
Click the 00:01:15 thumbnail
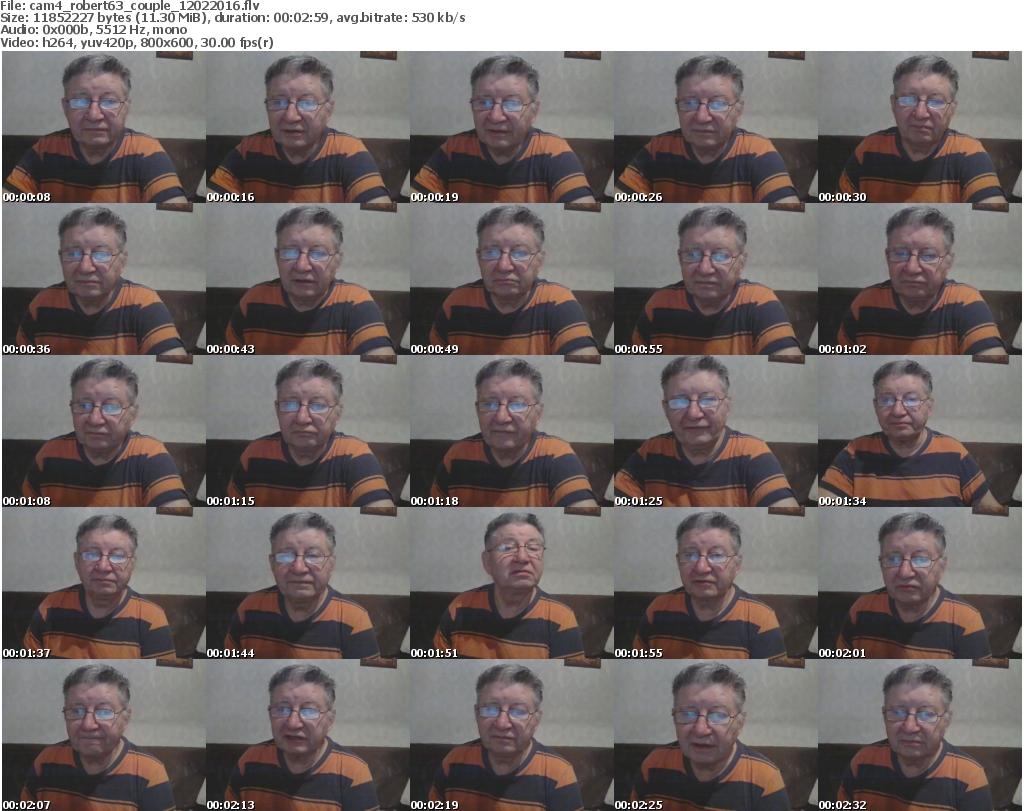(308, 432)
